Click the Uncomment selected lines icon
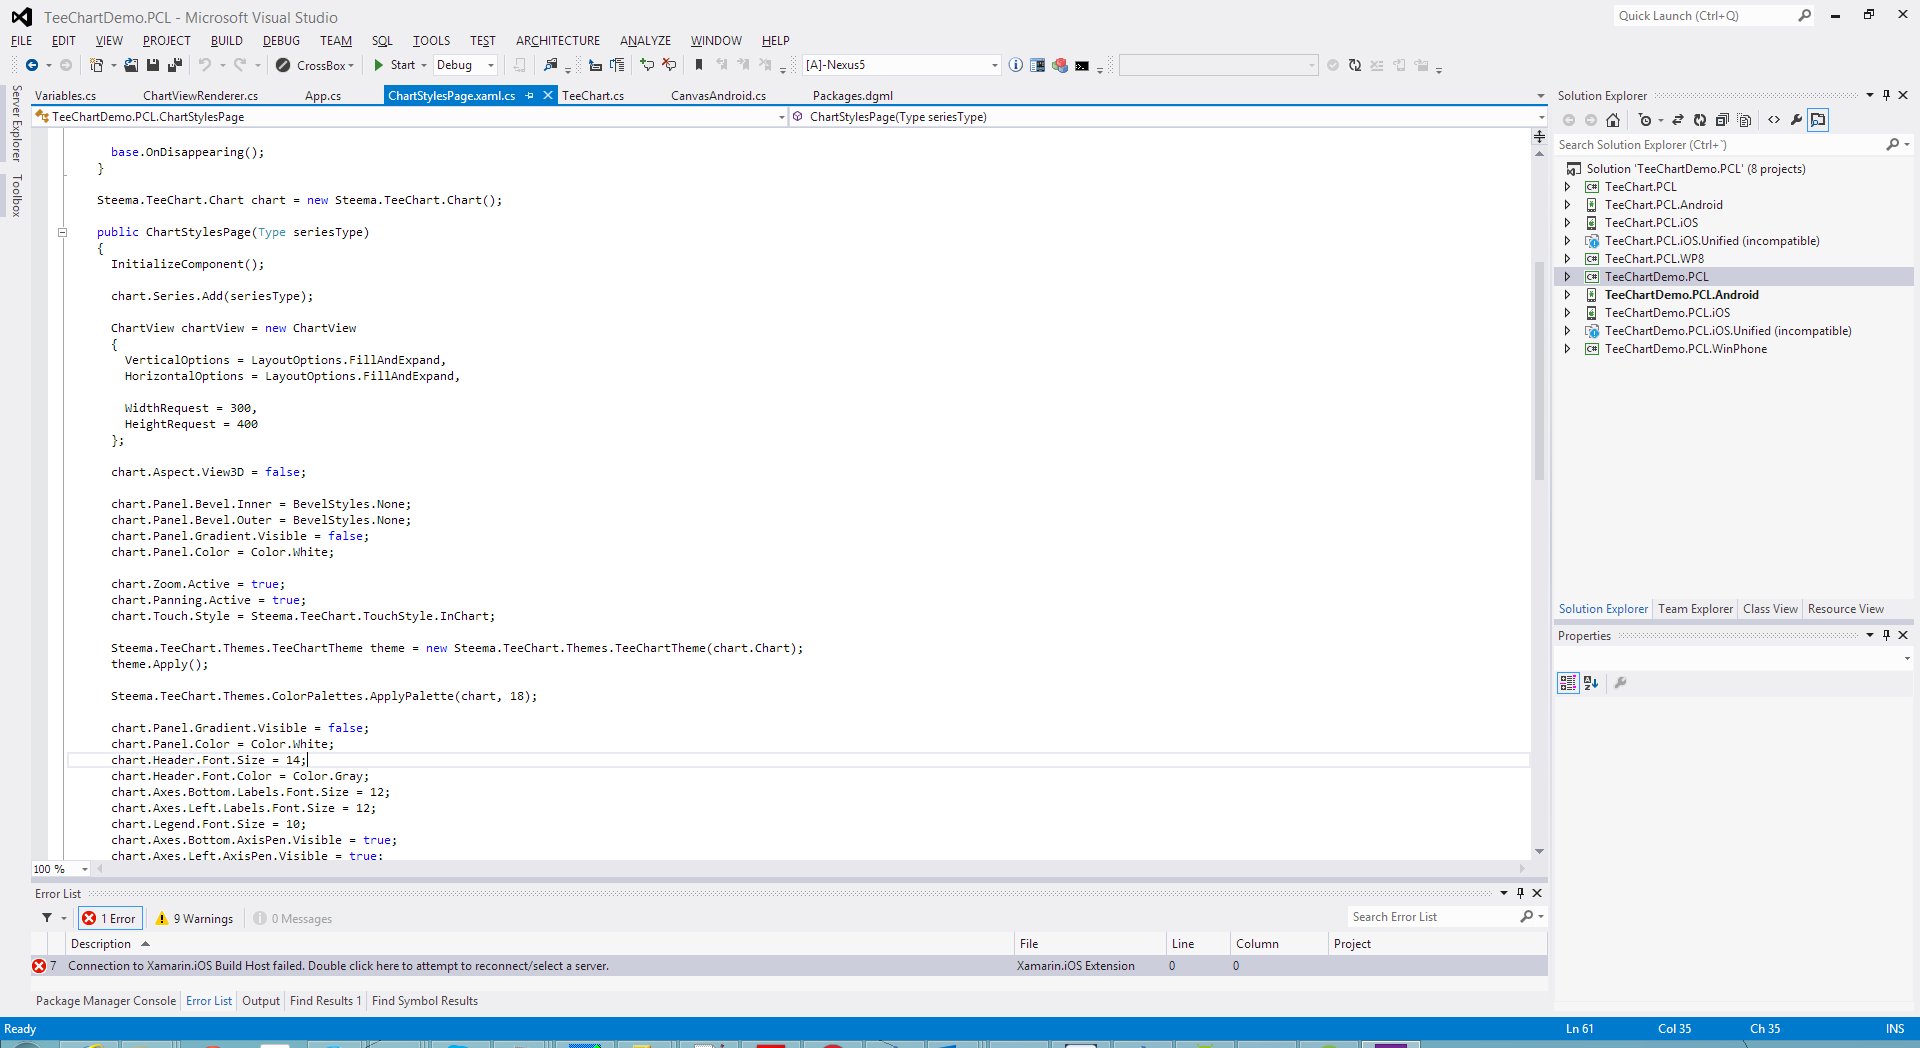 click(x=669, y=65)
